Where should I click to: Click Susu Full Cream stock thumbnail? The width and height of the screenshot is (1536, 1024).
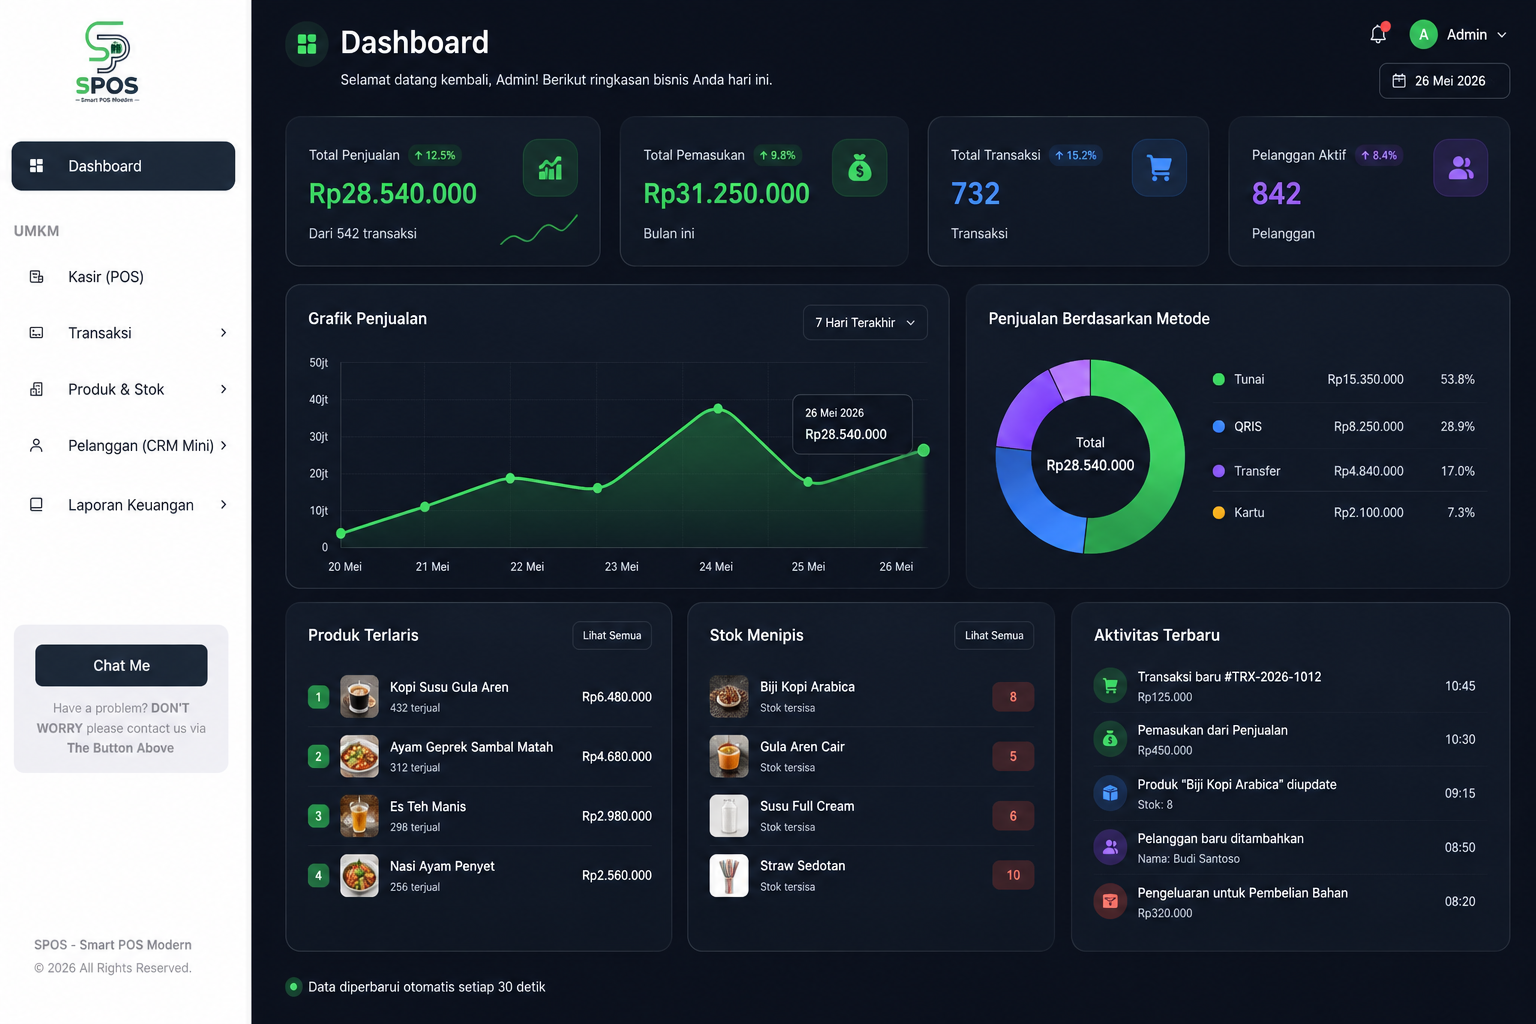click(x=729, y=816)
